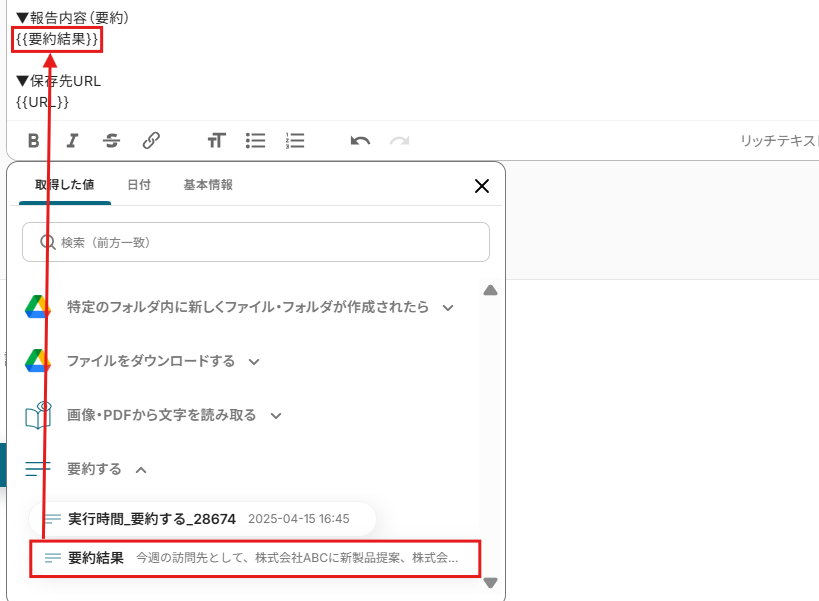This screenshot has width=819, height=601.
Task: Click the リッチテキスト mode label
Action: coord(779,140)
